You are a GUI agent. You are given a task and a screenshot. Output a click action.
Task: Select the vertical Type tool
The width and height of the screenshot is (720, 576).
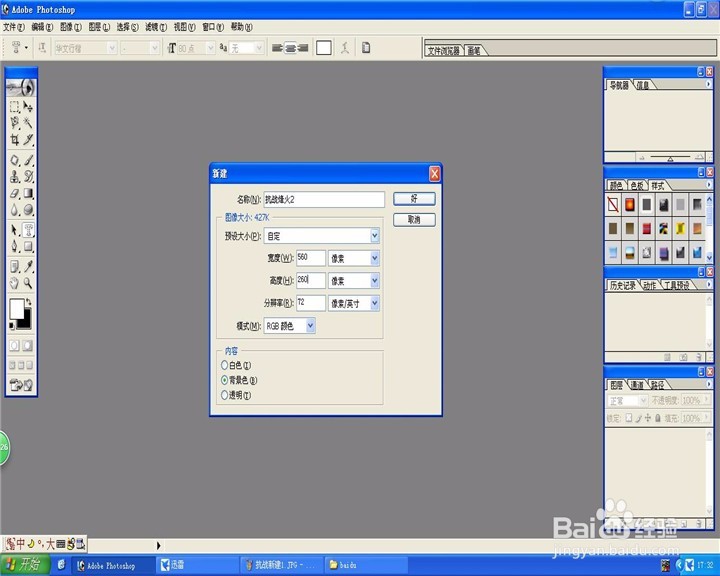tap(28, 230)
